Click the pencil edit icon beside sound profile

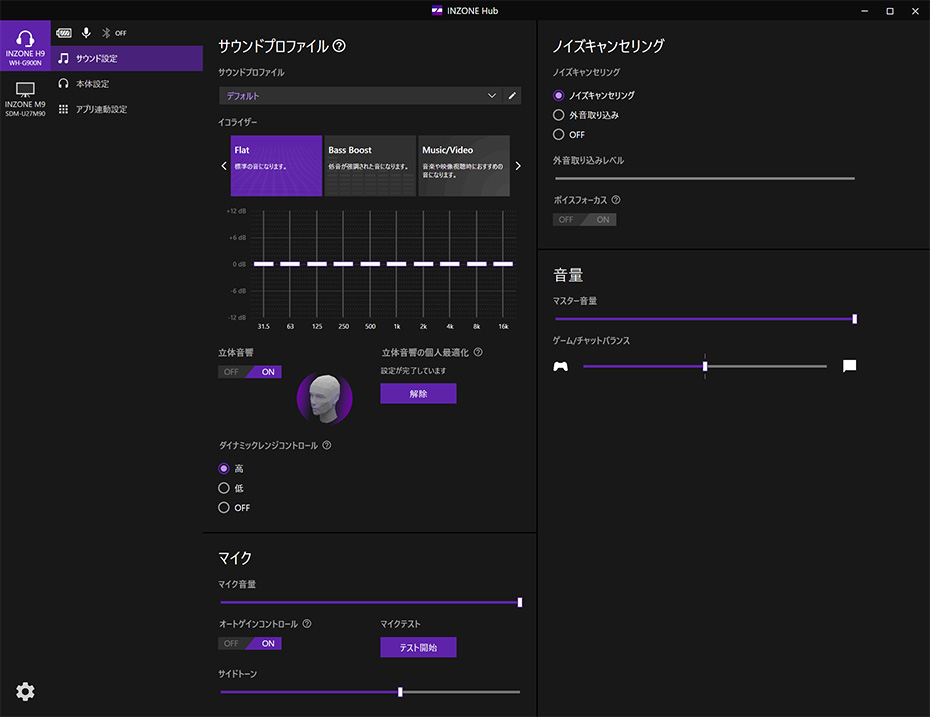pyautogui.click(x=513, y=96)
